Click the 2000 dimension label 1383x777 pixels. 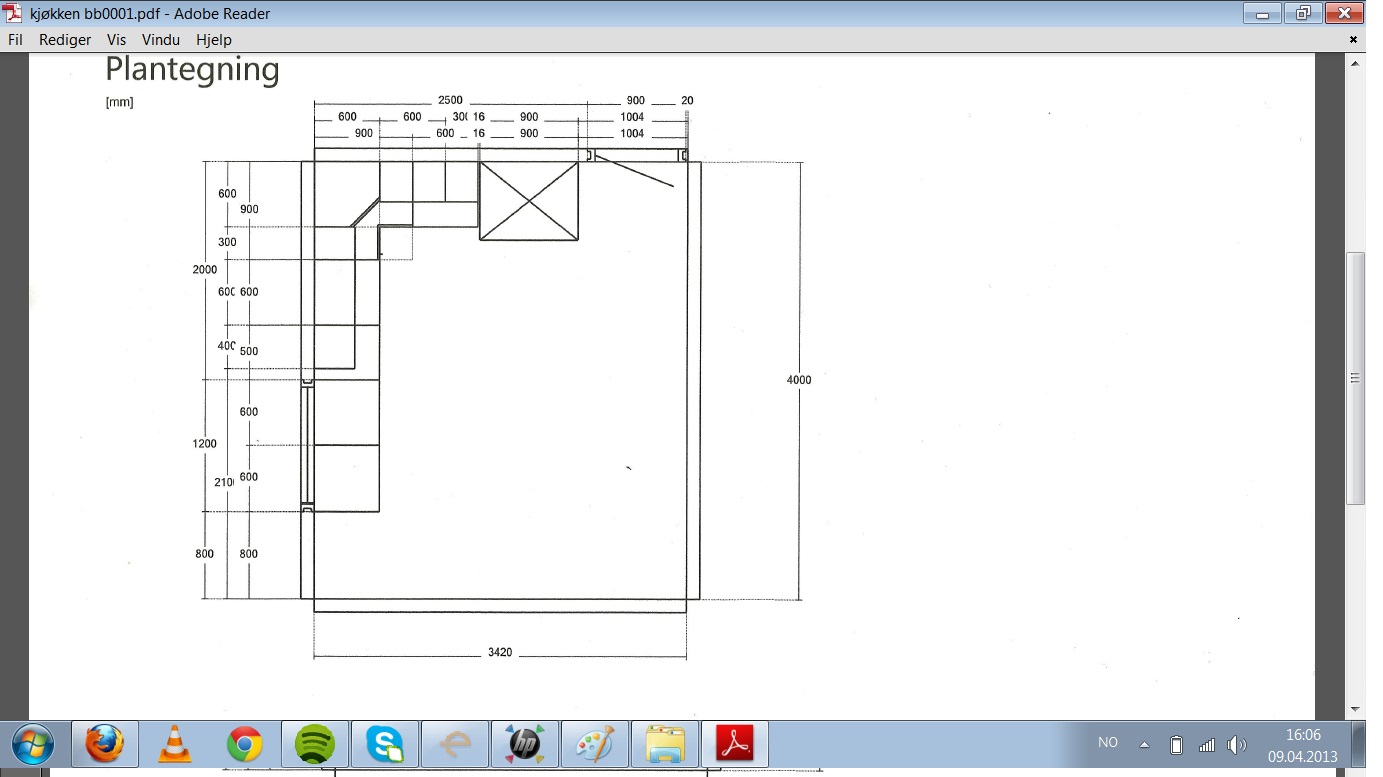coord(205,269)
